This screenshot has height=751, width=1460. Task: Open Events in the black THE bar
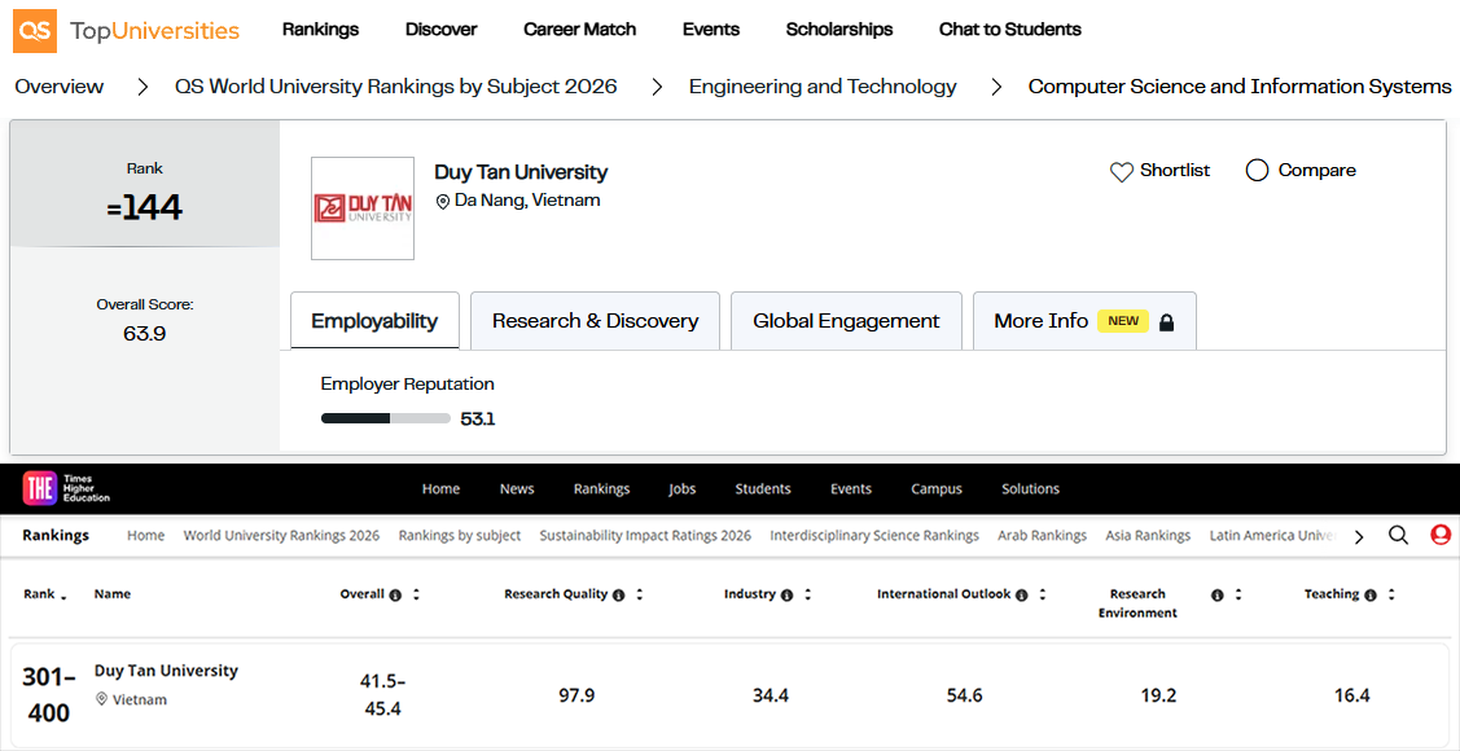851,489
